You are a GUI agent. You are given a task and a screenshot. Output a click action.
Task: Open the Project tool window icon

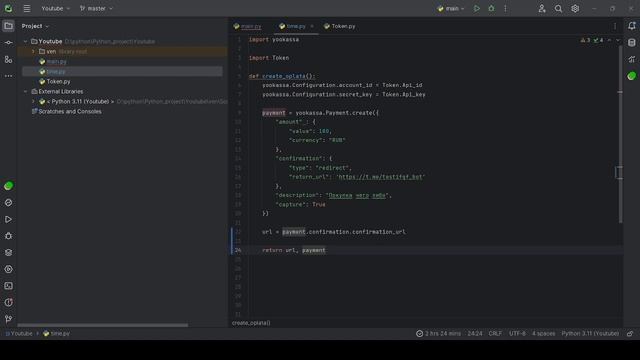point(8,26)
